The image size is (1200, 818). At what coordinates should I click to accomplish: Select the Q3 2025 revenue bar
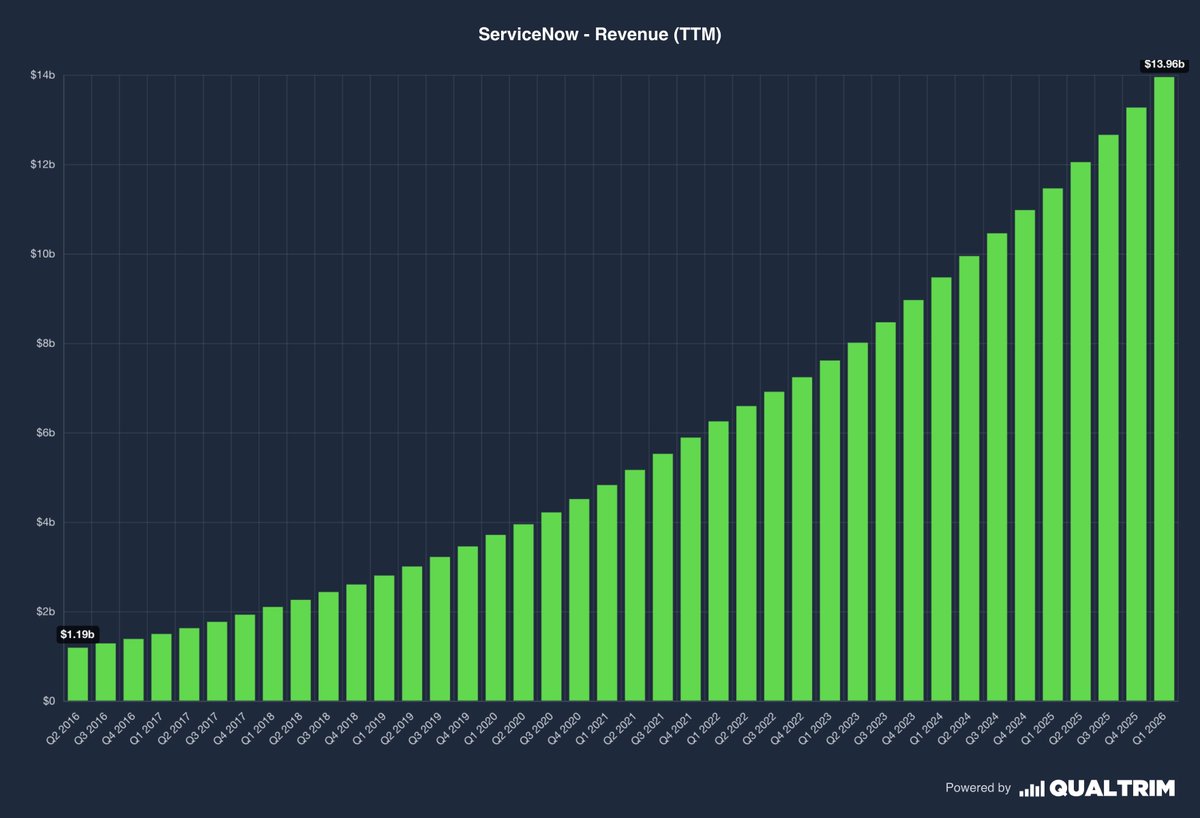[1108, 418]
